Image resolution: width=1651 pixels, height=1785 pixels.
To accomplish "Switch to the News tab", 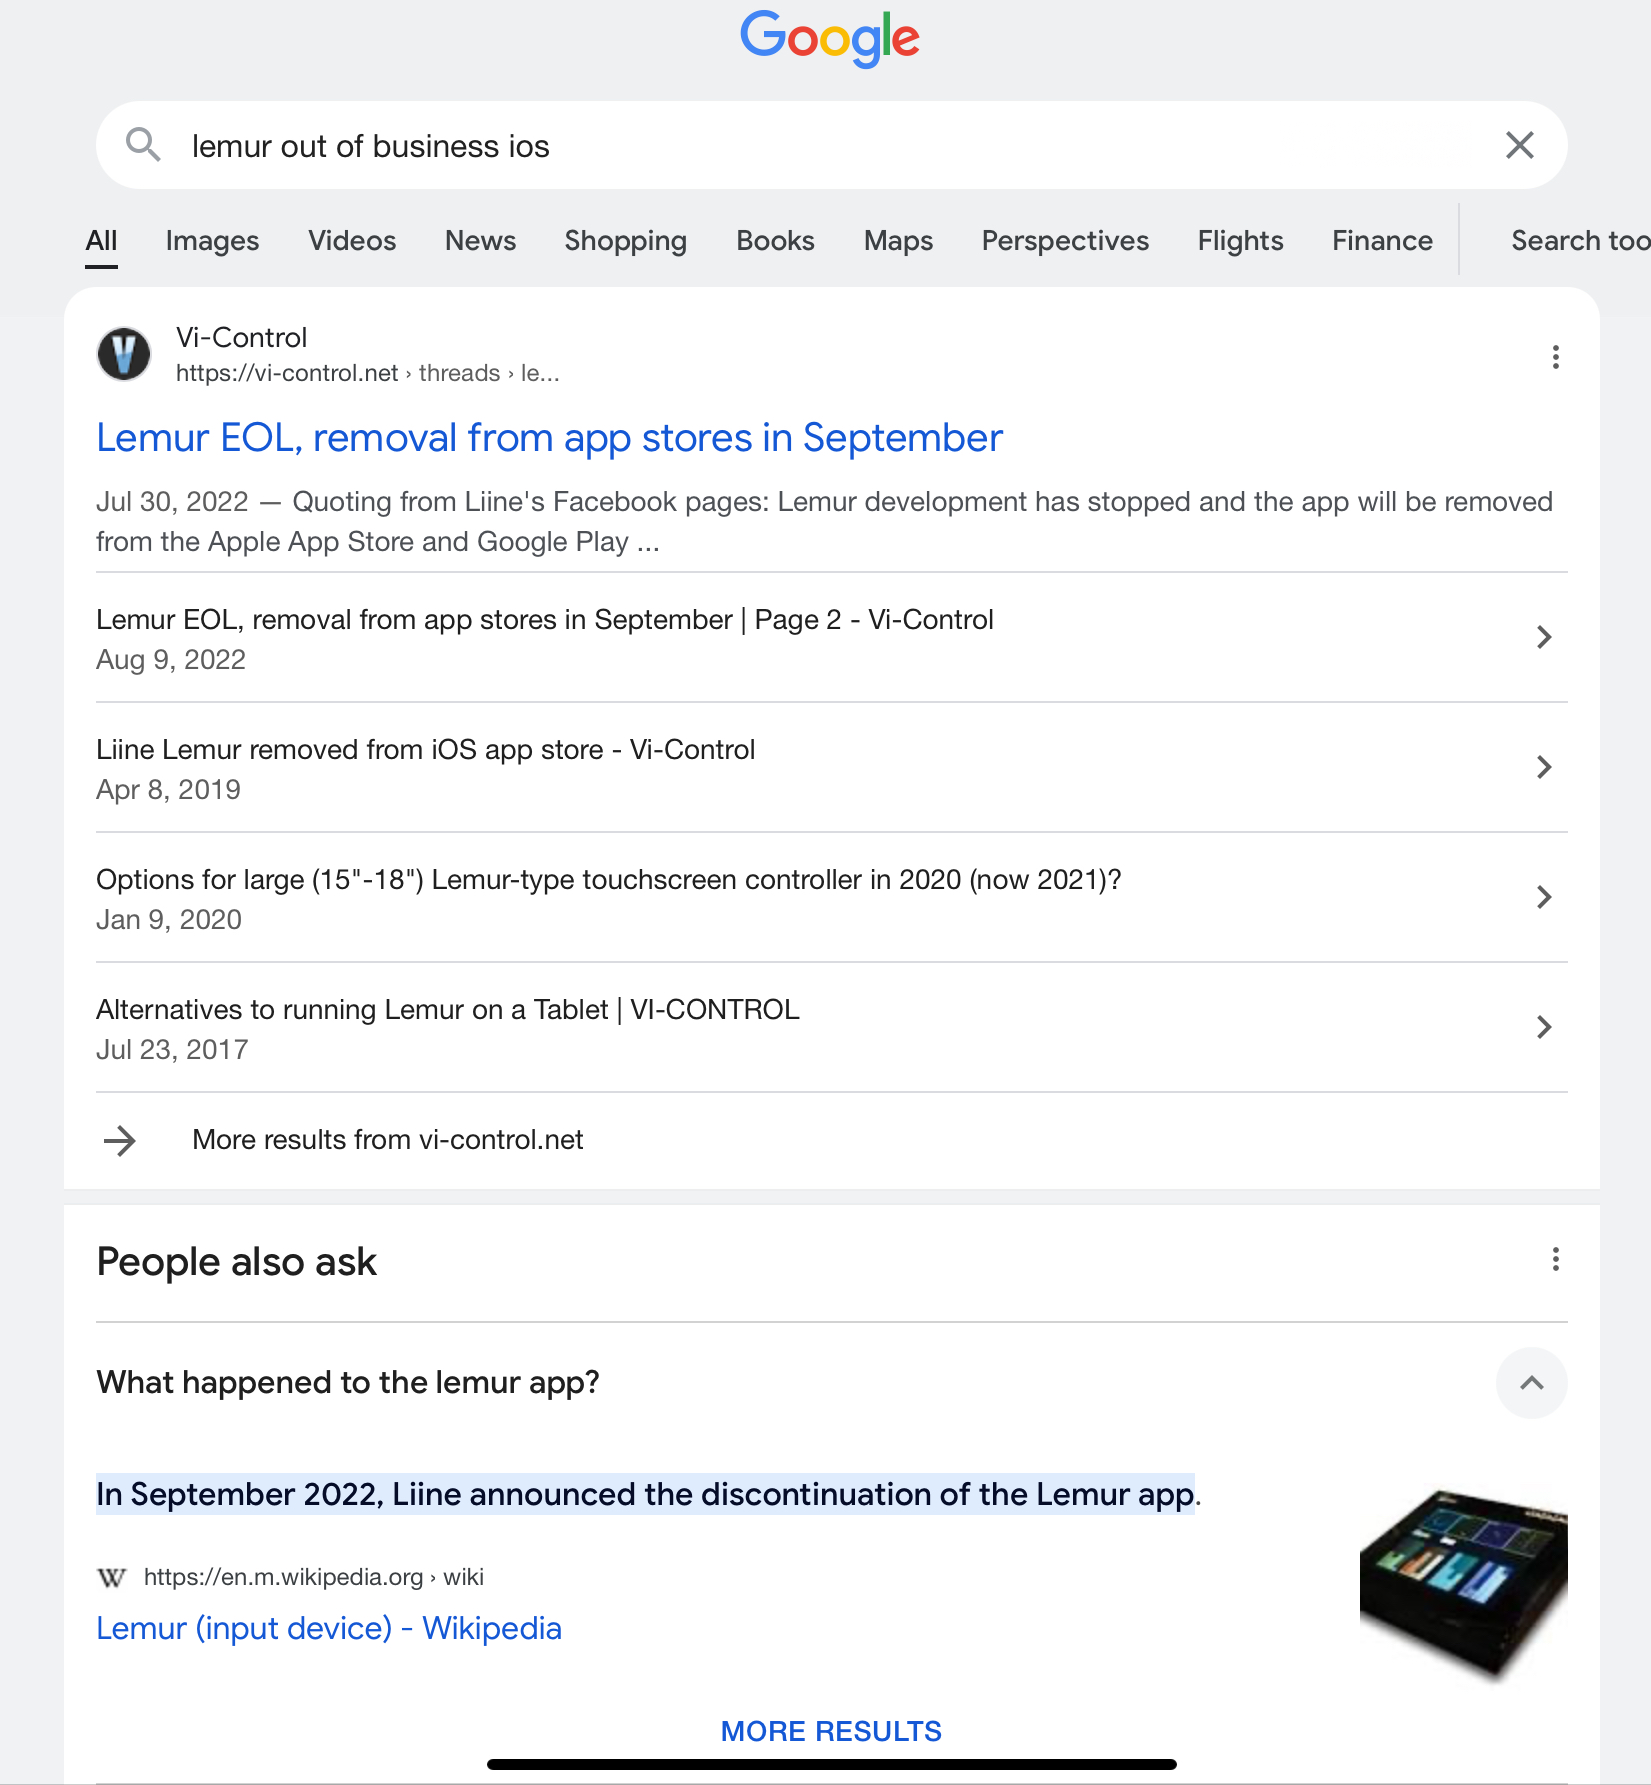I will [x=480, y=241].
